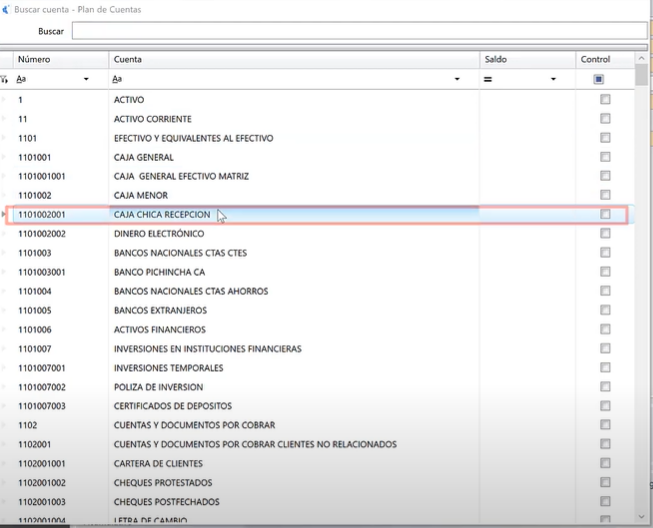Open the Cuenta filter dropdown arrow
653x528 pixels.
(457, 79)
